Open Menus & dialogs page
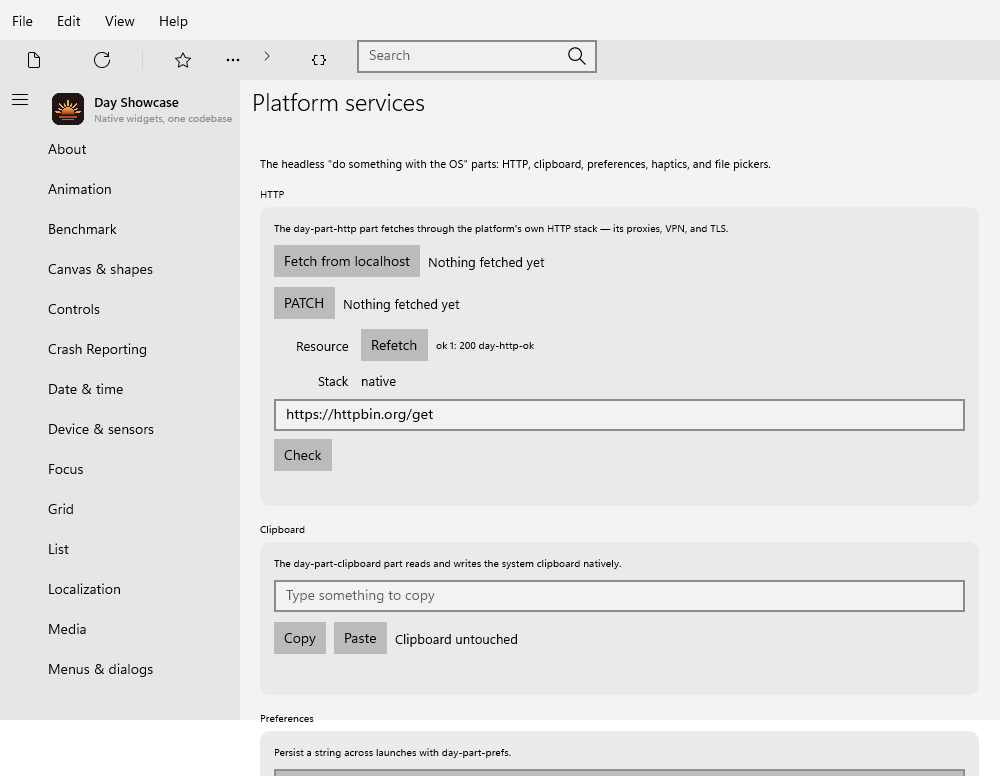 pos(100,670)
